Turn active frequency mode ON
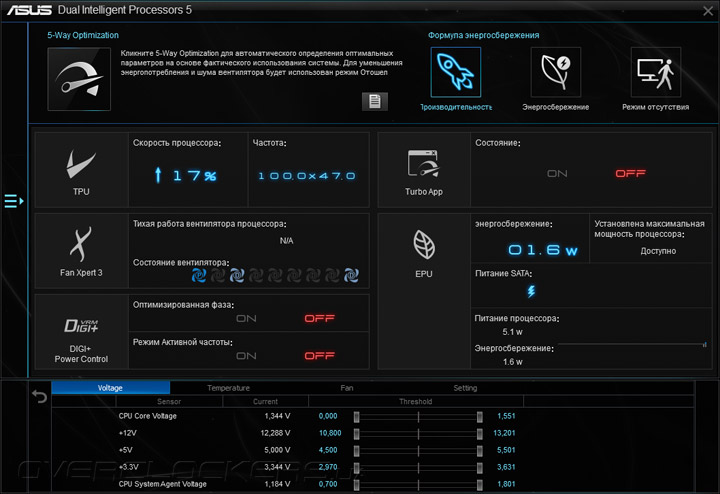 tap(246, 356)
